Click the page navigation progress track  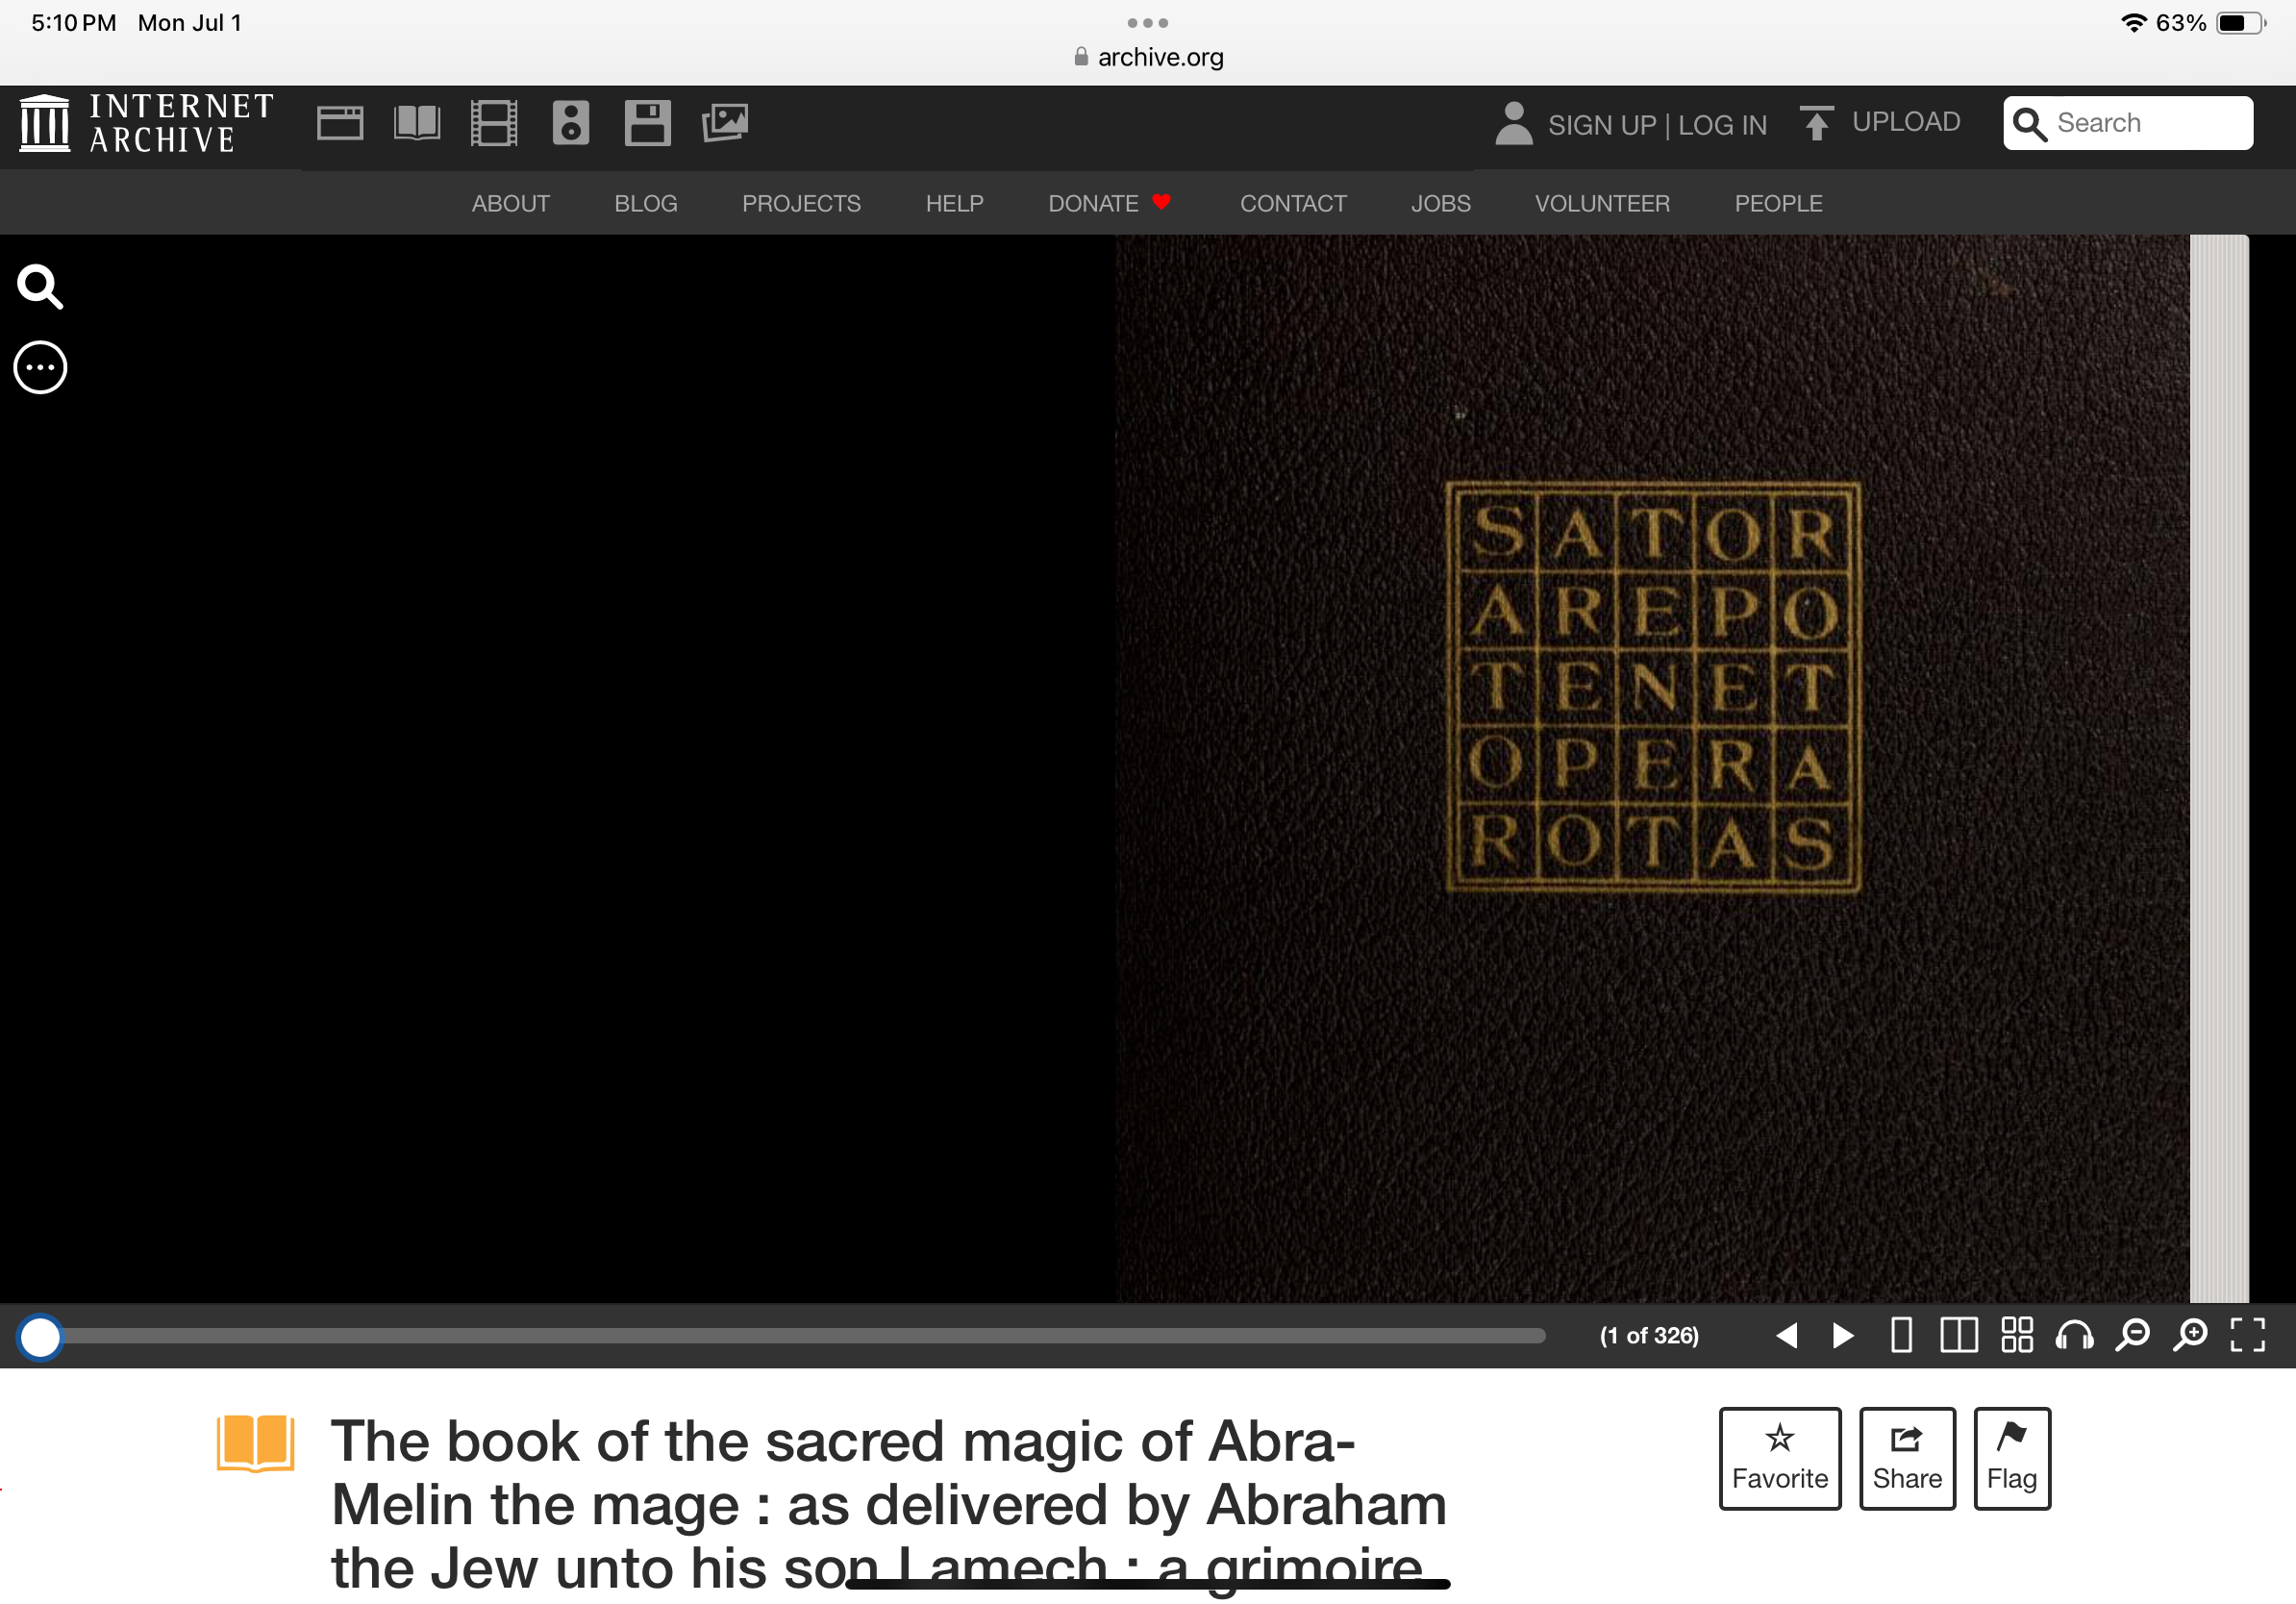pos(795,1336)
